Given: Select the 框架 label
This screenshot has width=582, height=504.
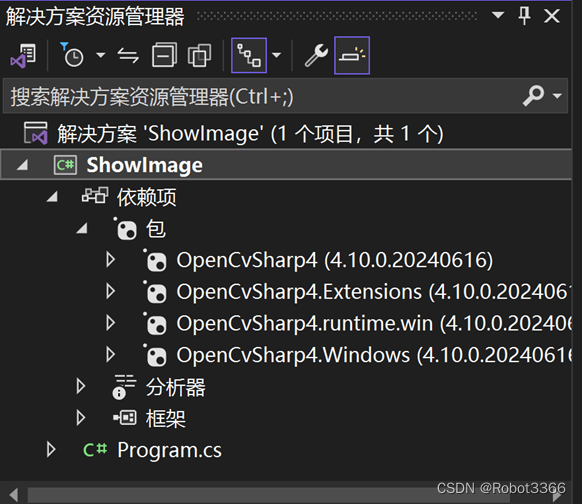Looking at the screenshot, I should (x=166, y=419).
